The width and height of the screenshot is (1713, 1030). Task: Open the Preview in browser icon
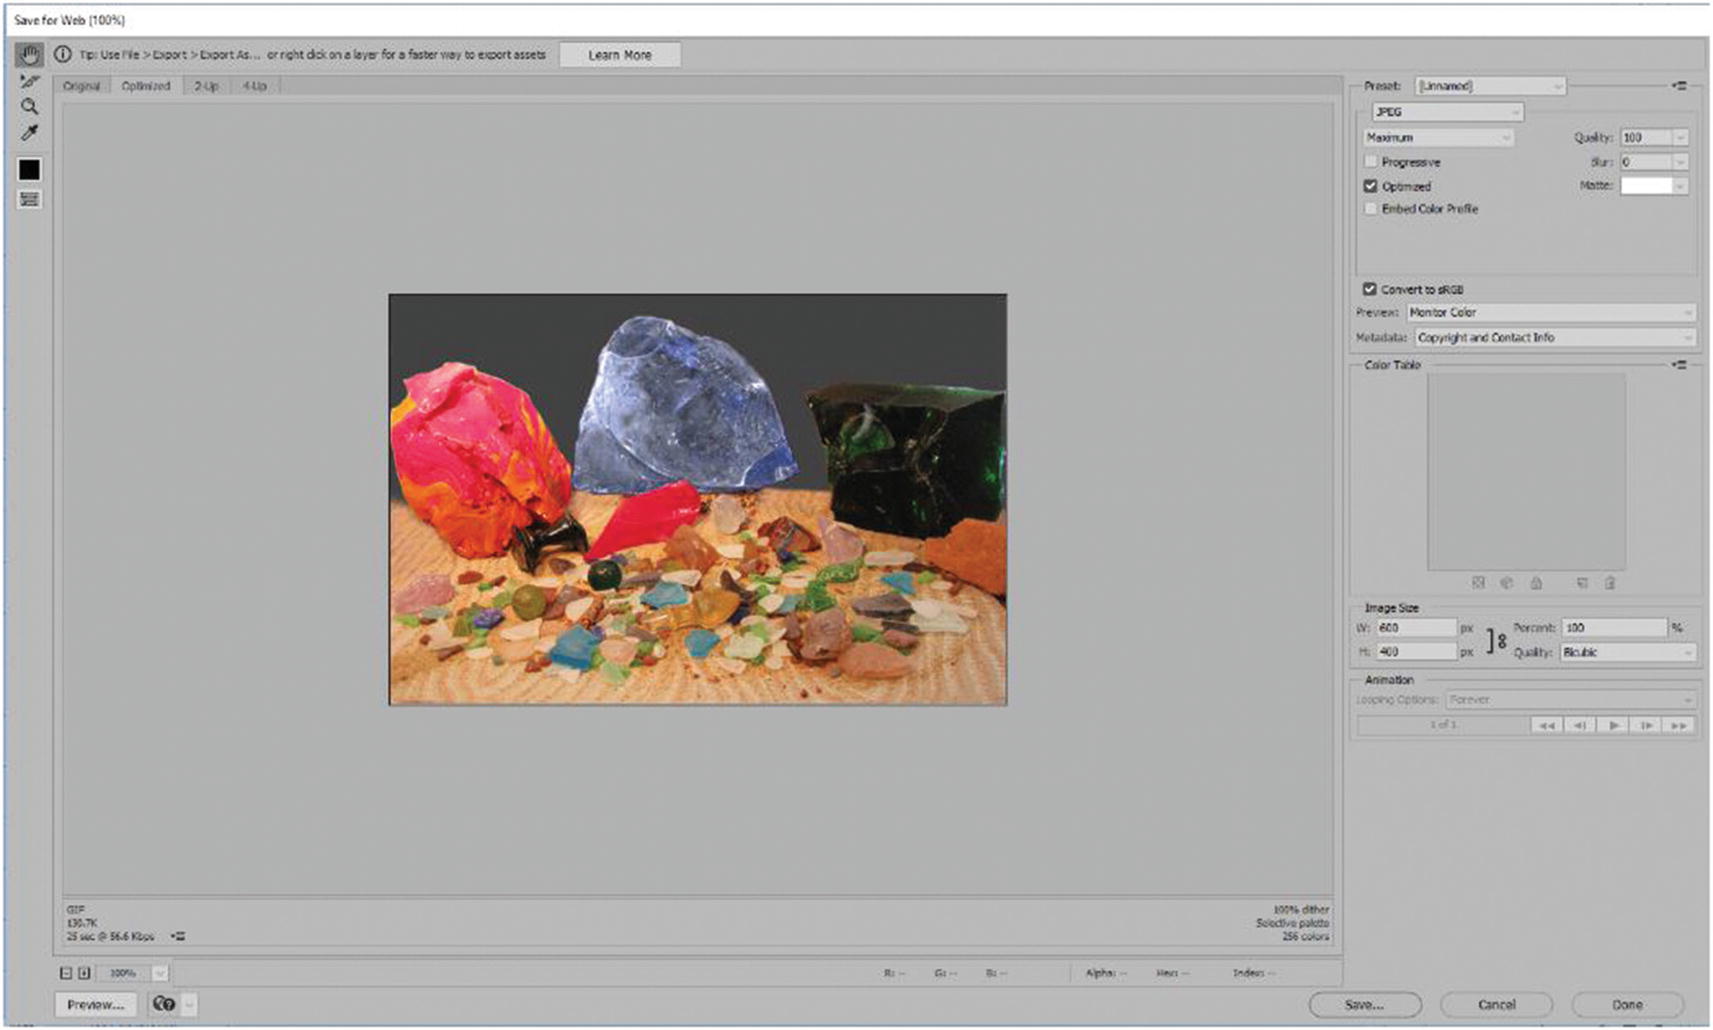point(166,1004)
